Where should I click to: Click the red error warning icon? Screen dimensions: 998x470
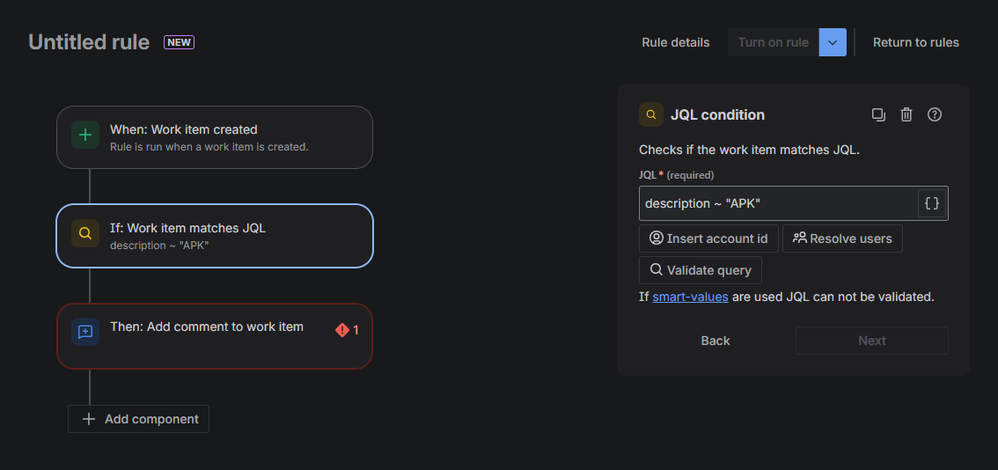pyautogui.click(x=342, y=330)
